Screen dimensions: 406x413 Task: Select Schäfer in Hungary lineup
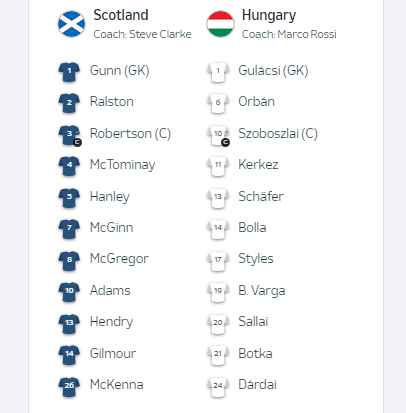pyautogui.click(x=261, y=196)
